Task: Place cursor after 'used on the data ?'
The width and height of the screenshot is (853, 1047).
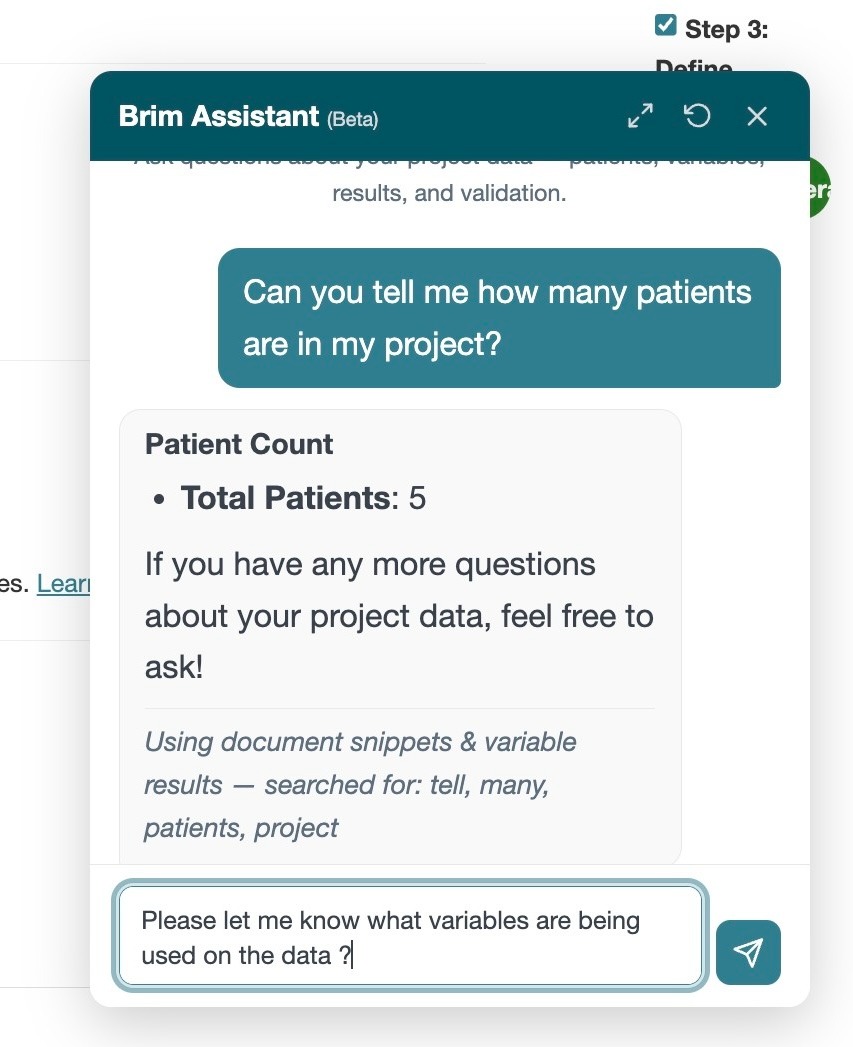Action: pos(353,956)
